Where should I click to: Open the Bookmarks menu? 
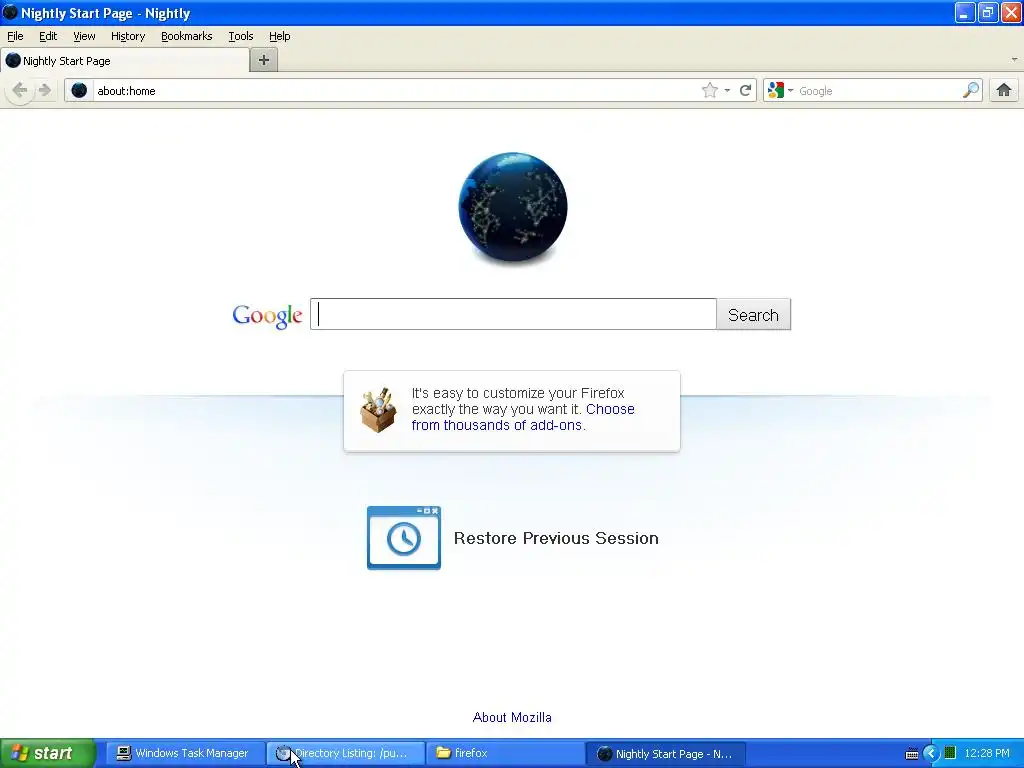pyautogui.click(x=187, y=37)
